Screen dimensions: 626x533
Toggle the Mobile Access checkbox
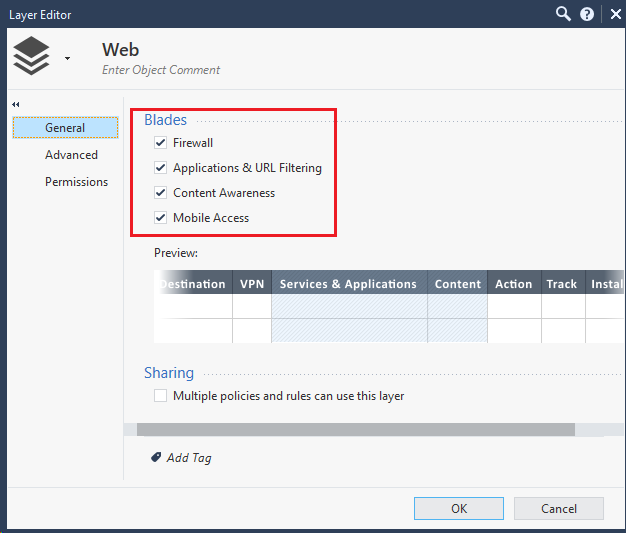[161, 218]
